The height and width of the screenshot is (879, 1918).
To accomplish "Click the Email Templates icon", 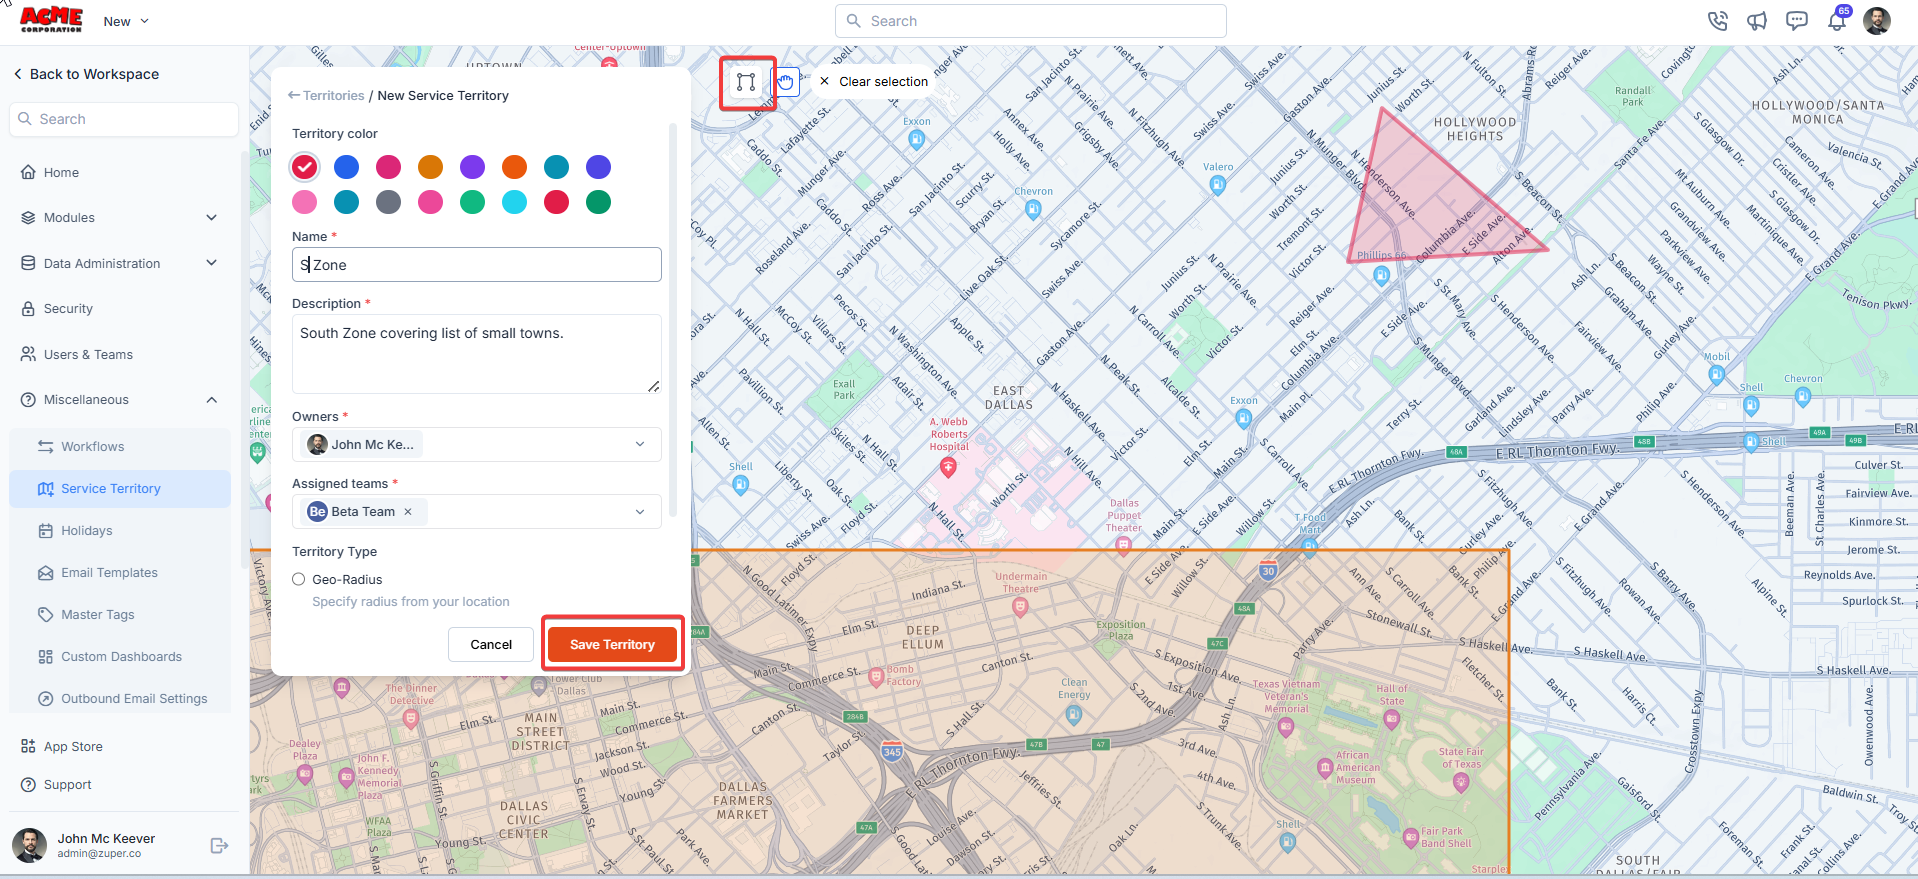I will click(x=46, y=573).
